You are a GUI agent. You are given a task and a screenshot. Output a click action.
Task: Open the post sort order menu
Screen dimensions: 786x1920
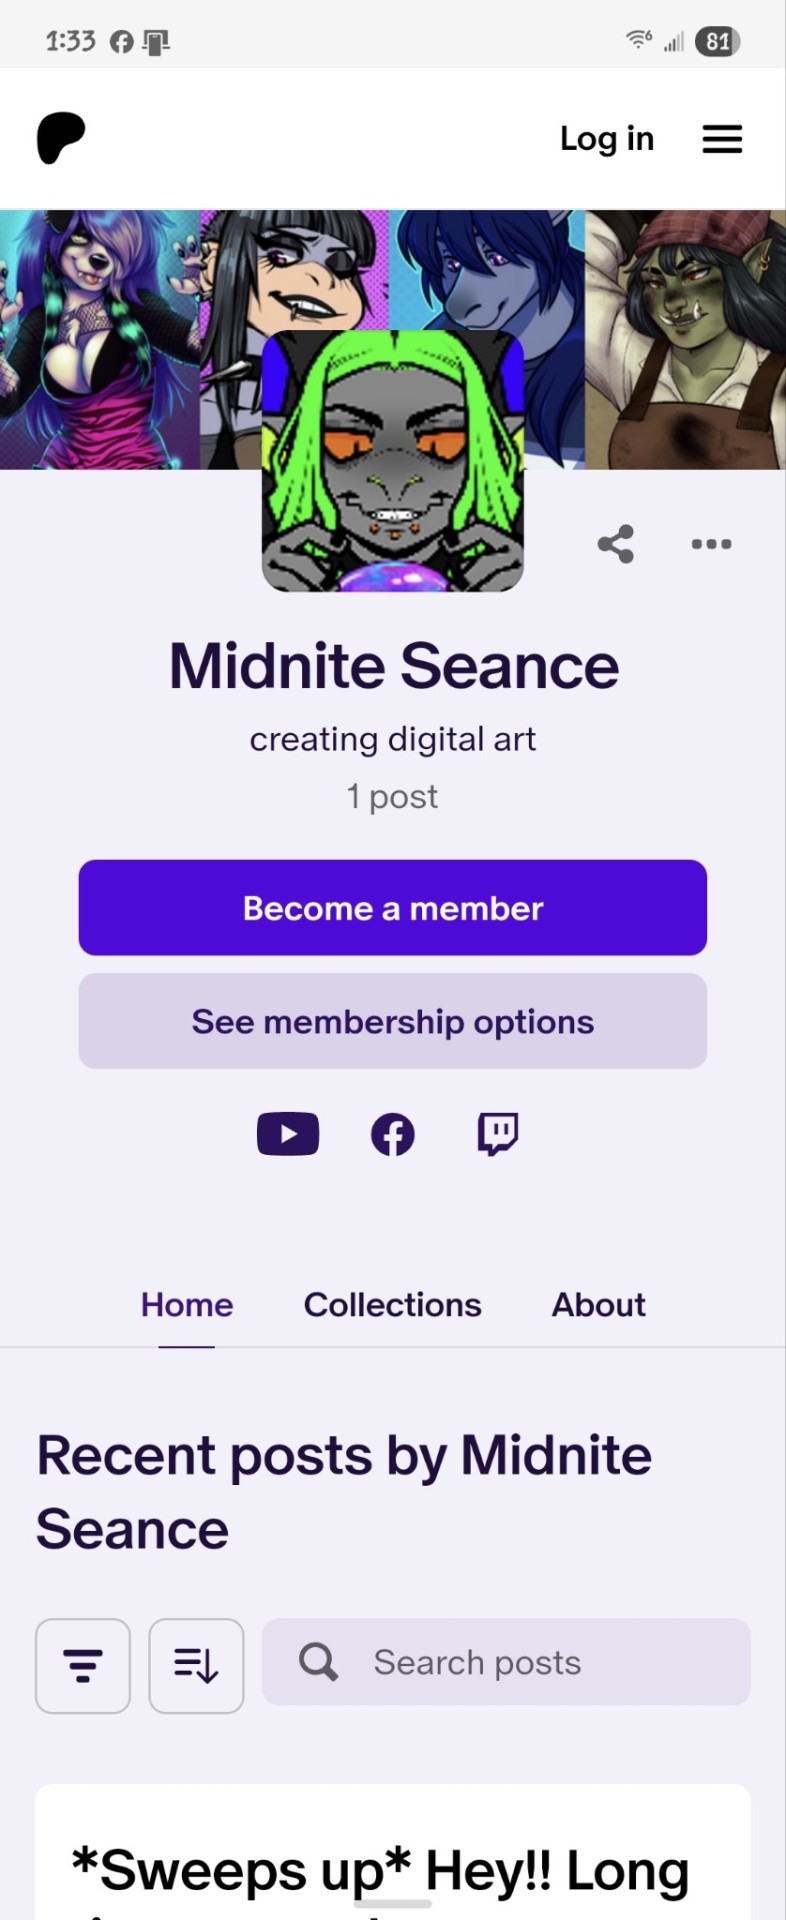pyautogui.click(x=196, y=1666)
